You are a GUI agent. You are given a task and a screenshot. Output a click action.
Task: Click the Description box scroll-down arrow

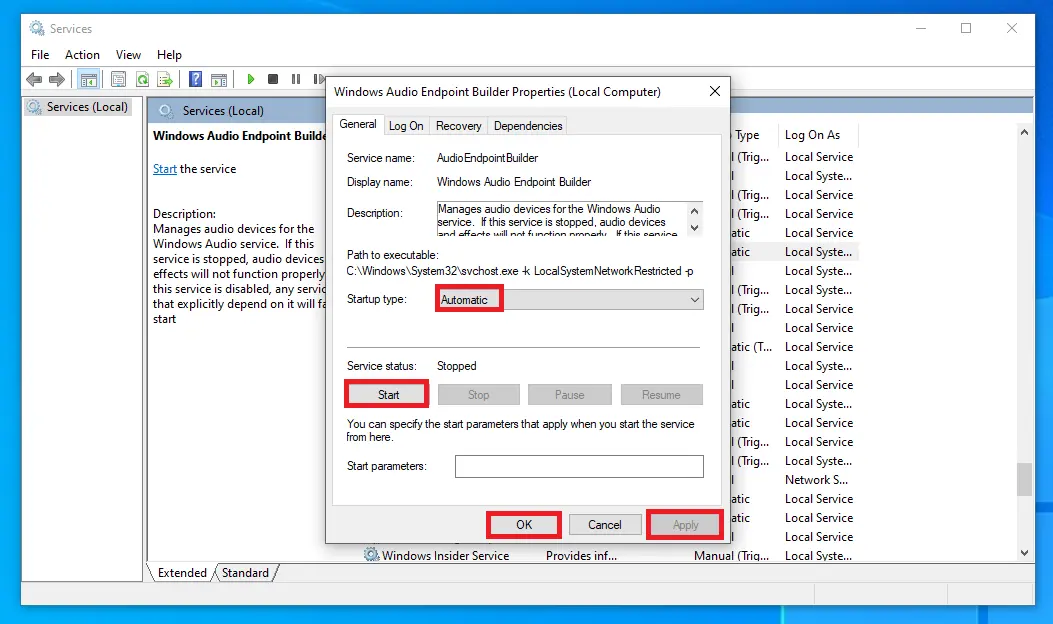click(x=694, y=228)
